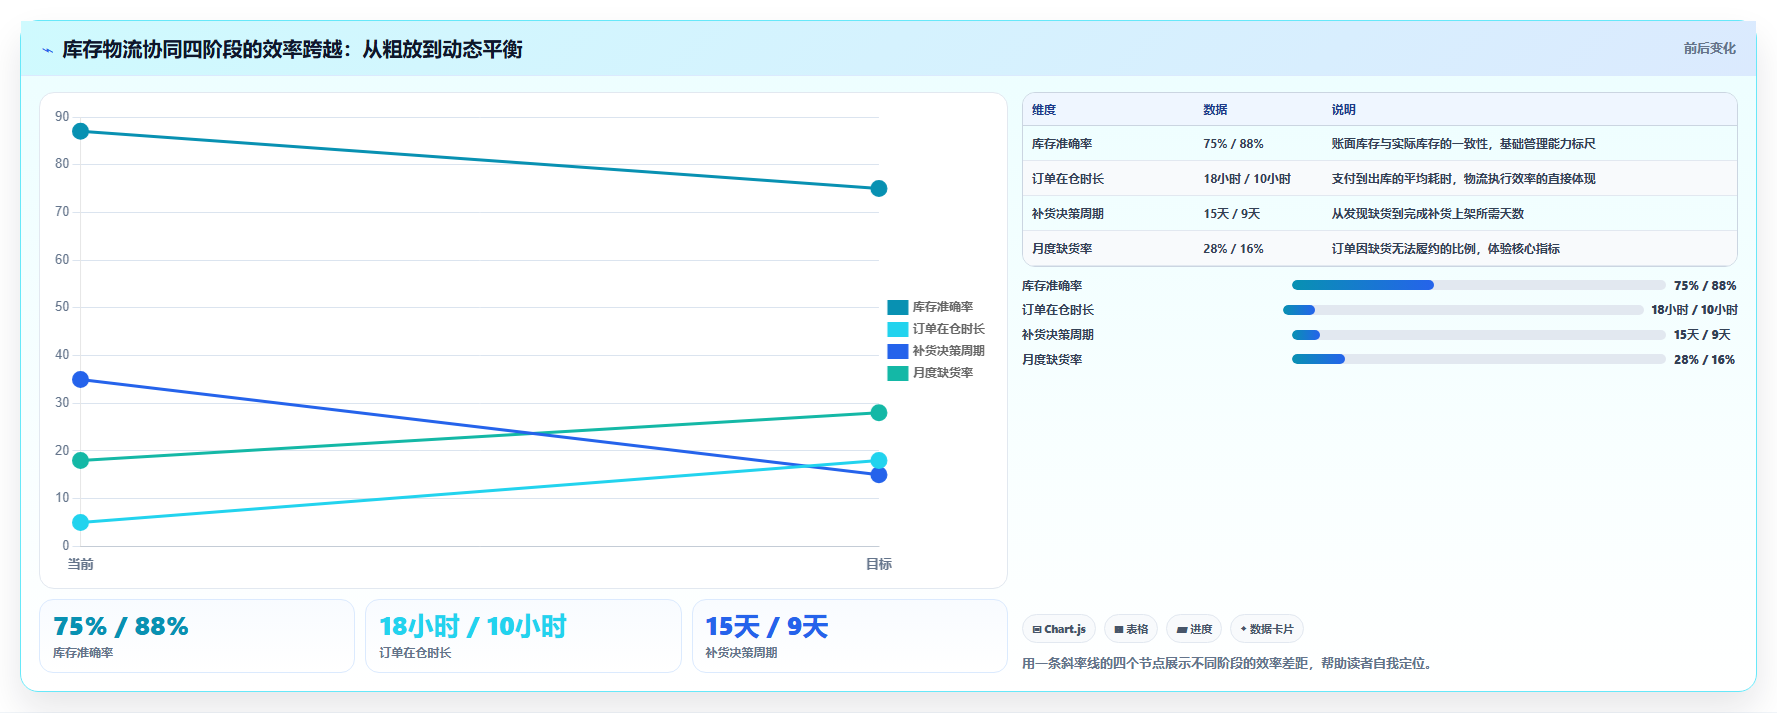The height and width of the screenshot is (713, 1777).
Task: Toggle the 月度缺货率 legend entry
Action: (930, 373)
